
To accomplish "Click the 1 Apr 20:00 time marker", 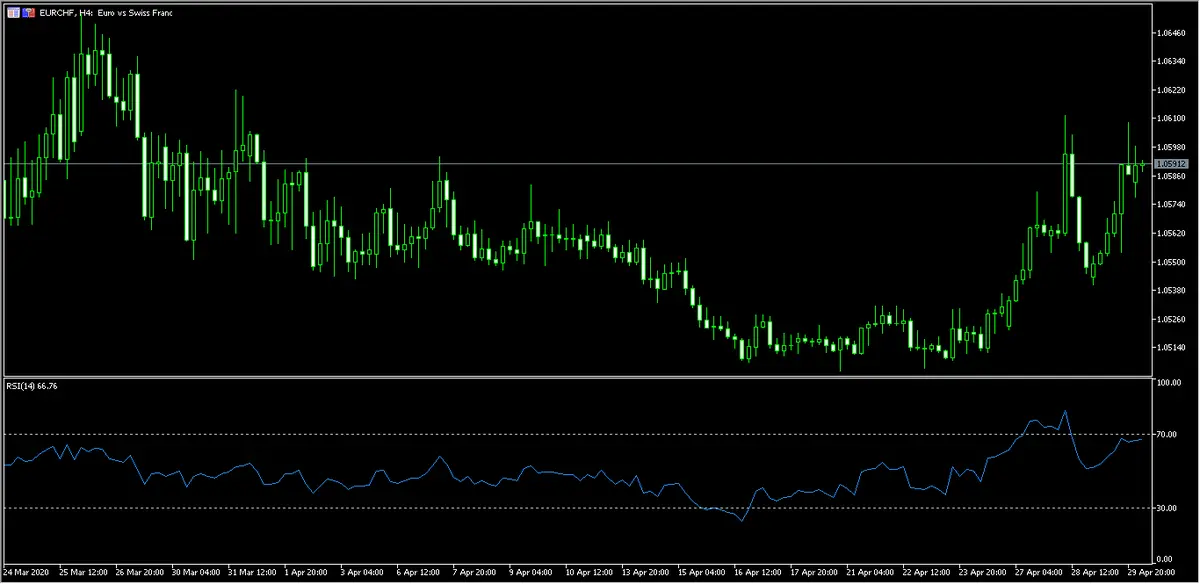I will [x=309, y=574].
